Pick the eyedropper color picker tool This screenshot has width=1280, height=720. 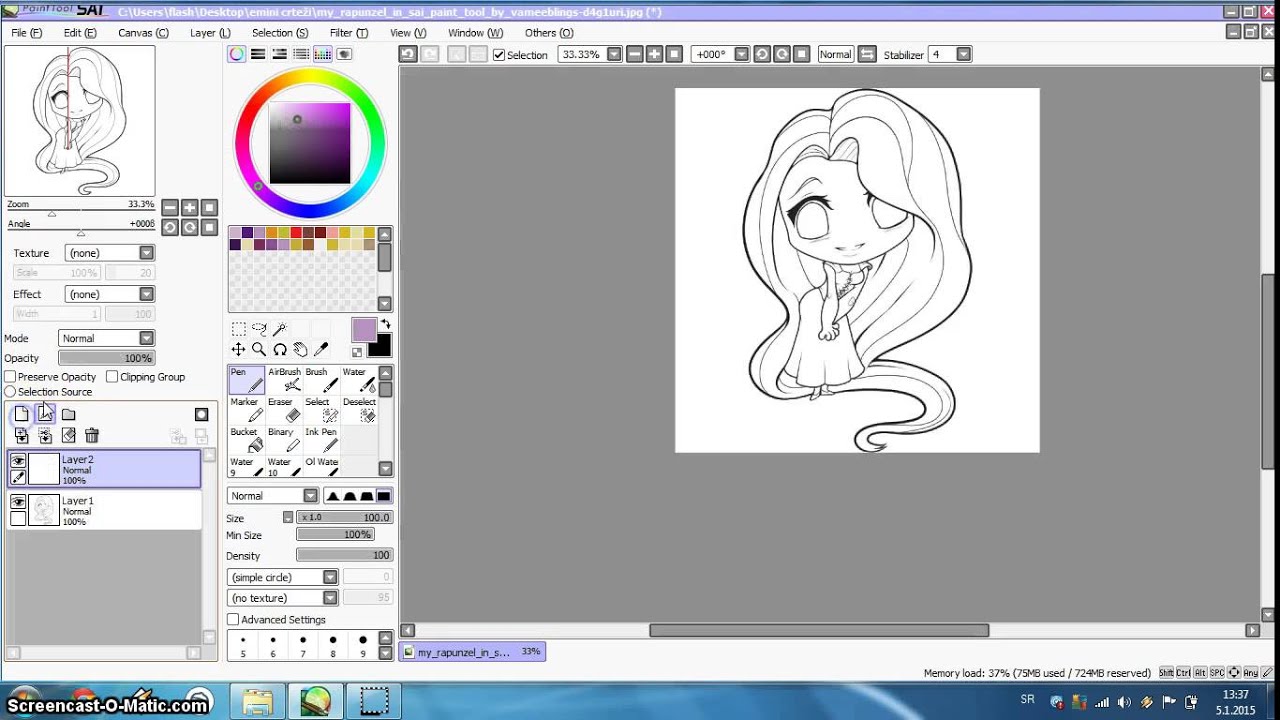pyautogui.click(x=321, y=349)
